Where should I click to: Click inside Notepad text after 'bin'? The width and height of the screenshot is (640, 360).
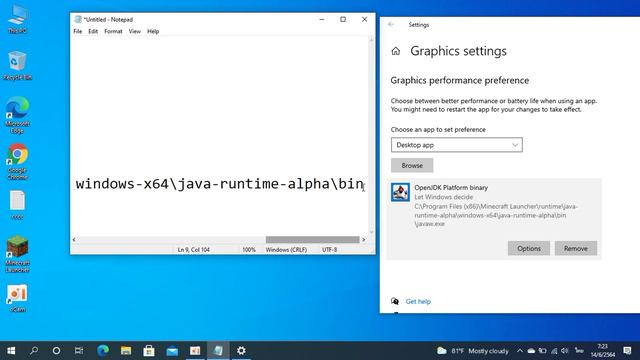pos(364,184)
